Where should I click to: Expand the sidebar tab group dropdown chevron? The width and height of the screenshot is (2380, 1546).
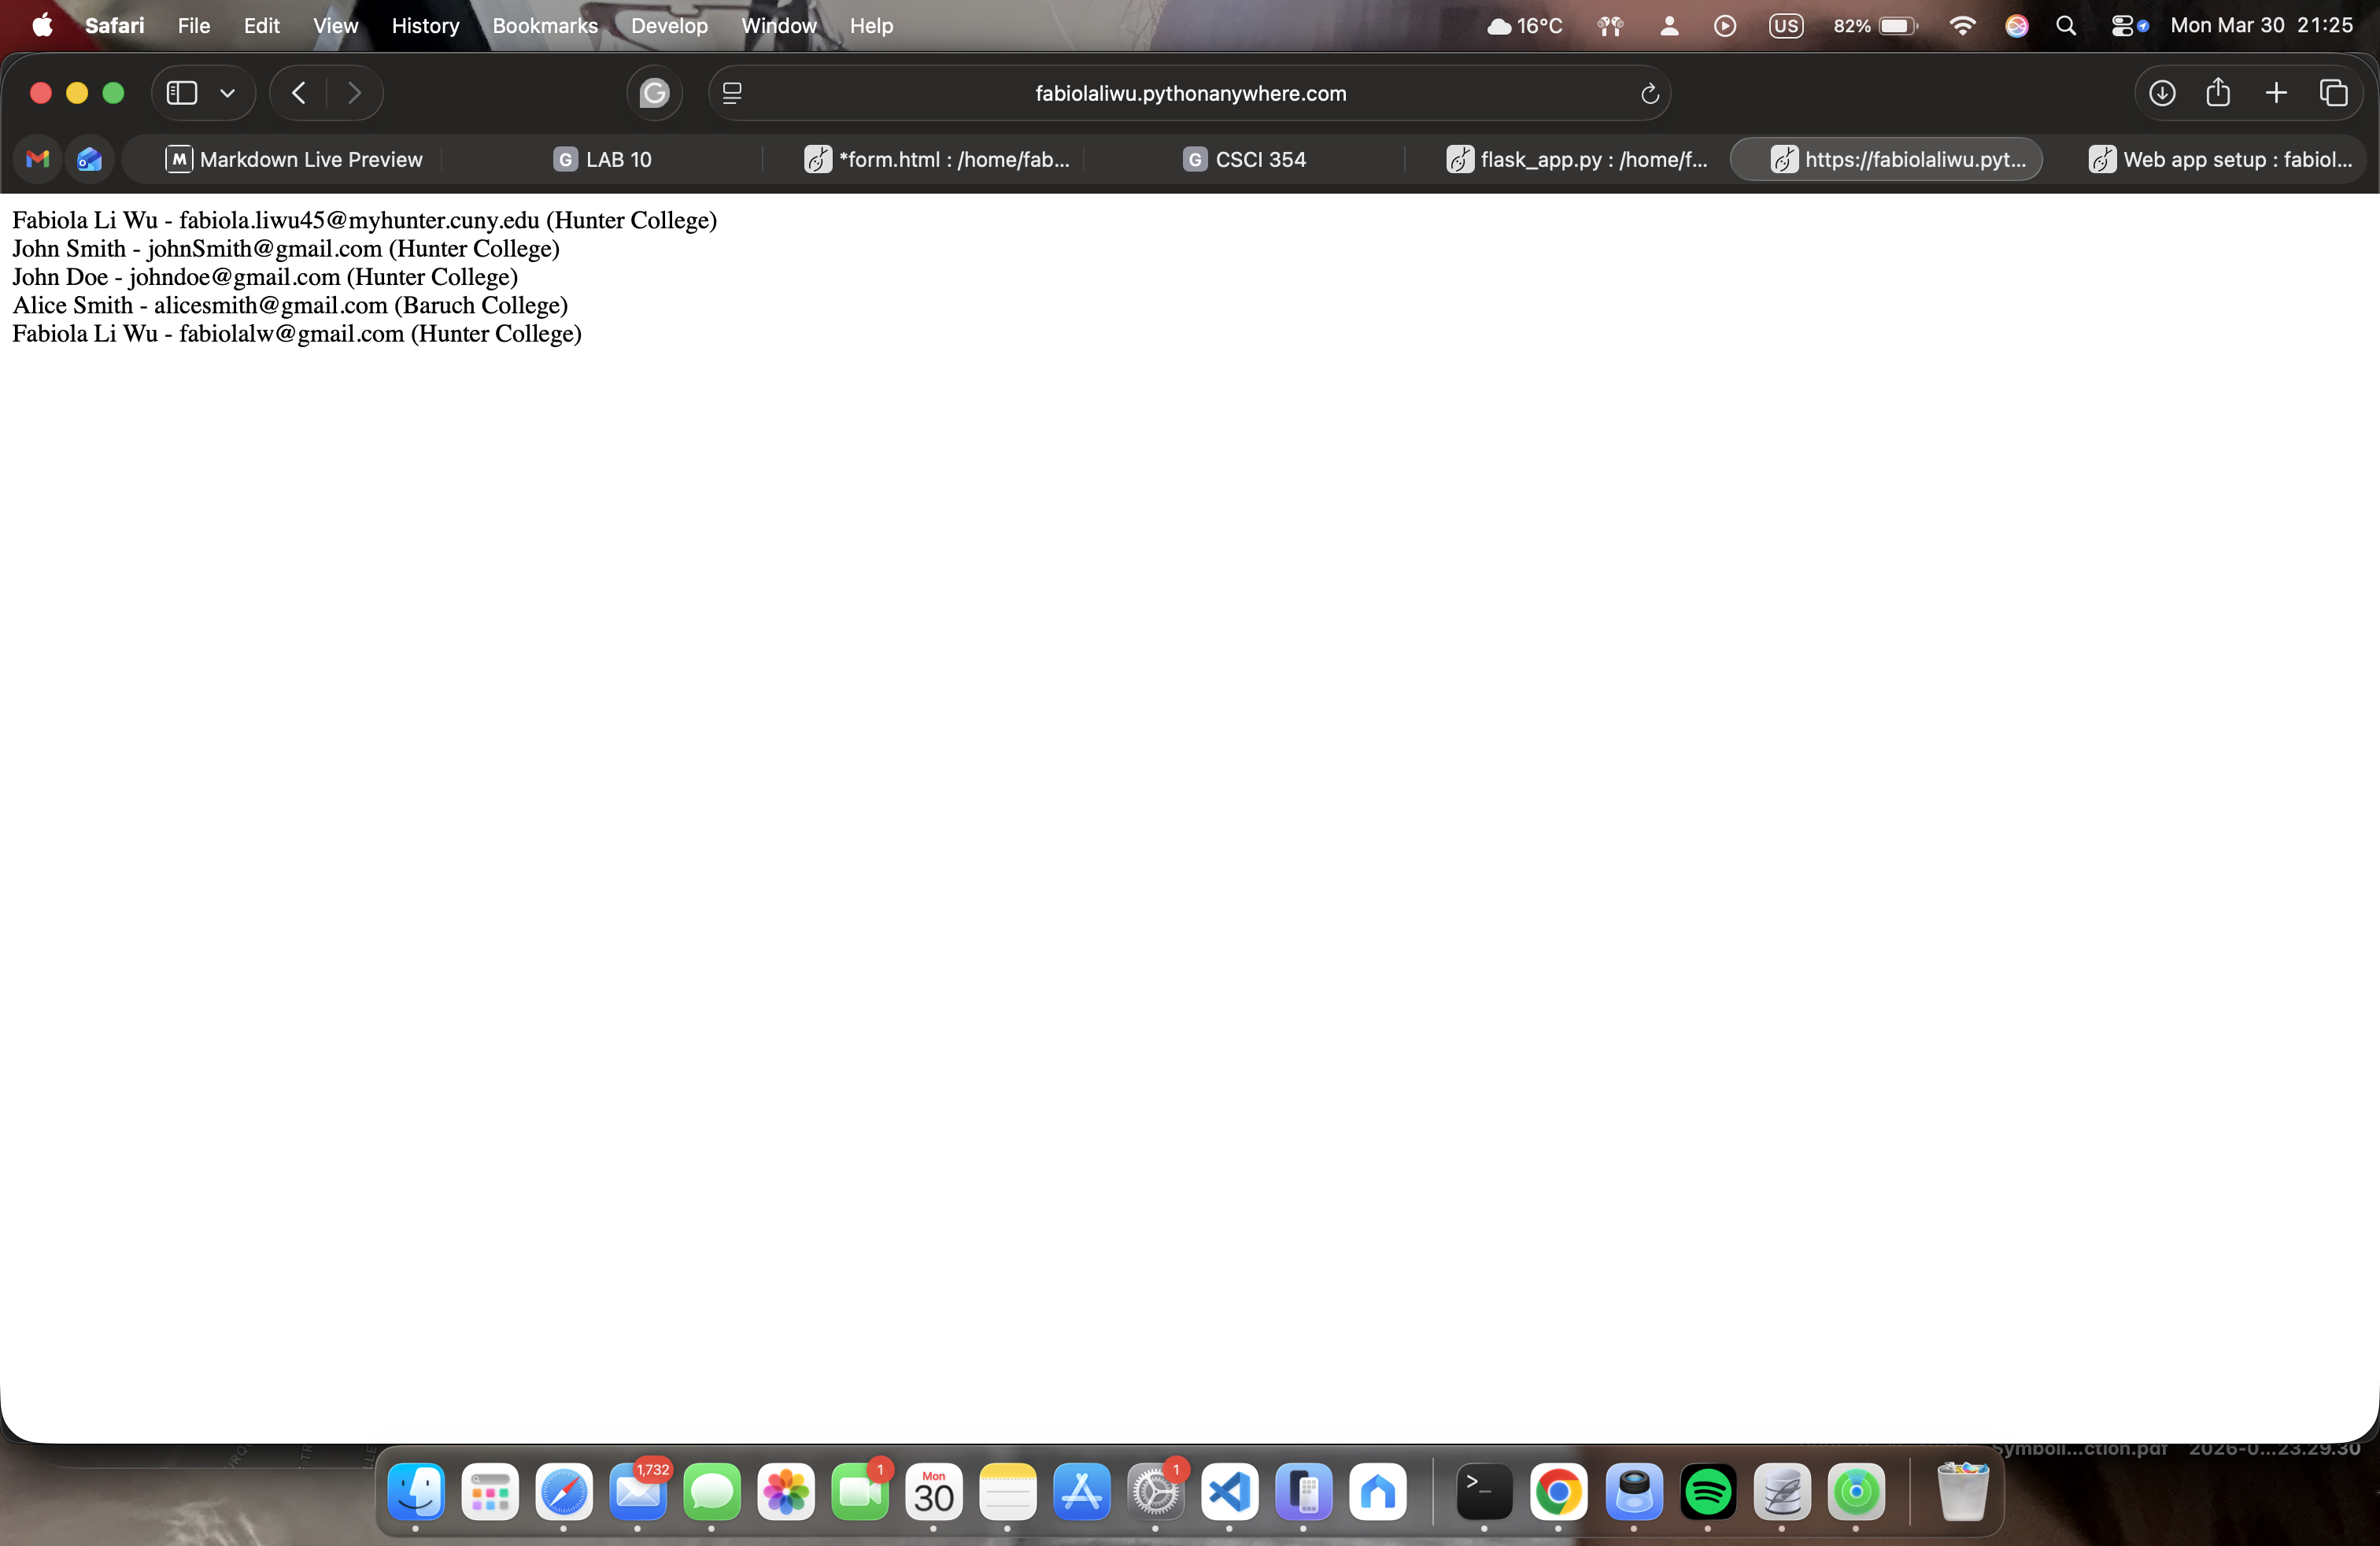tap(228, 93)
